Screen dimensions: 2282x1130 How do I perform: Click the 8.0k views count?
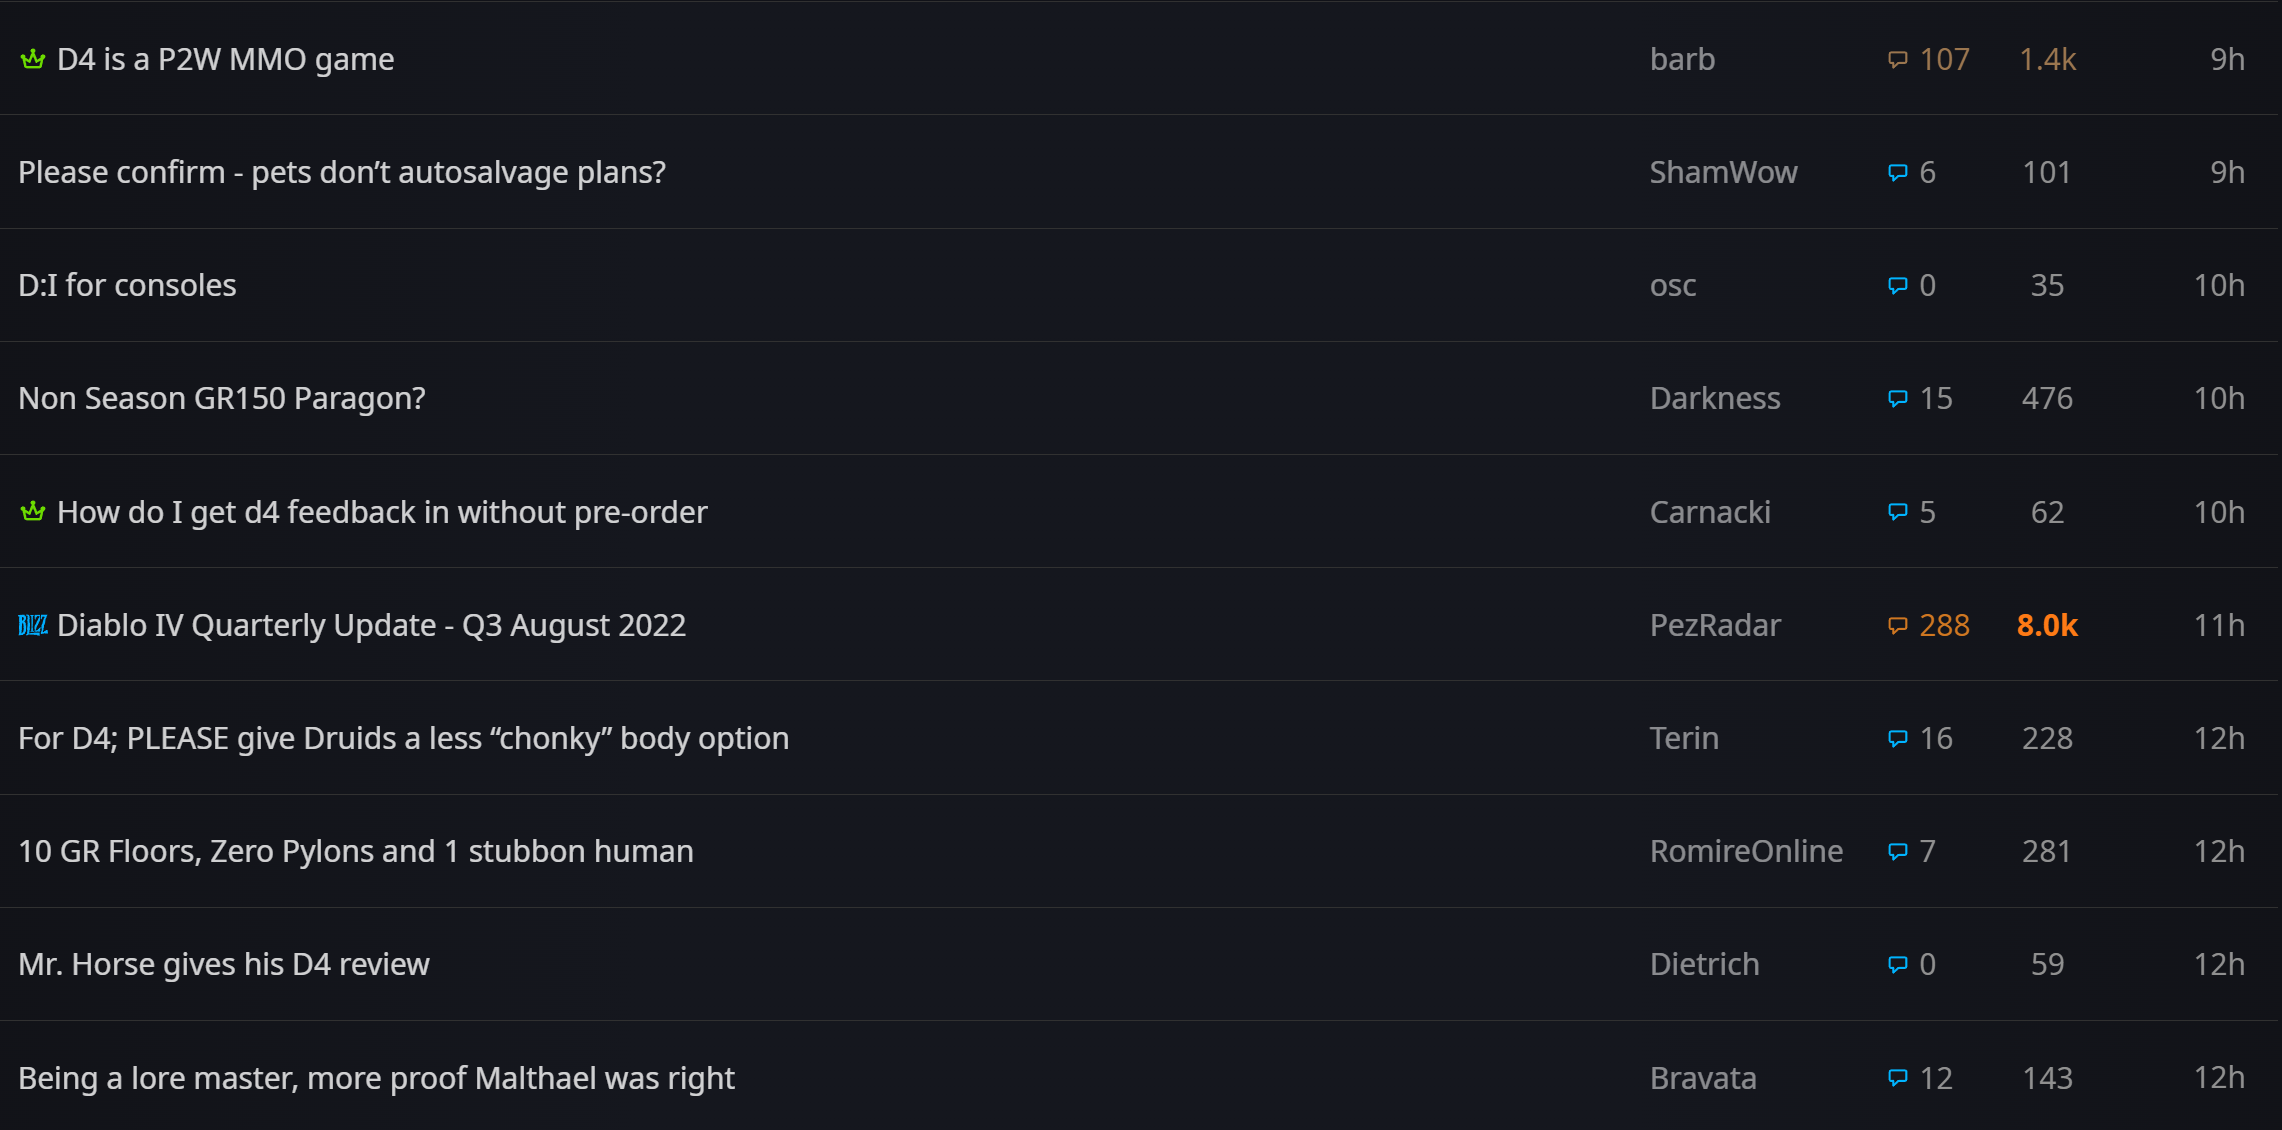2047,626
